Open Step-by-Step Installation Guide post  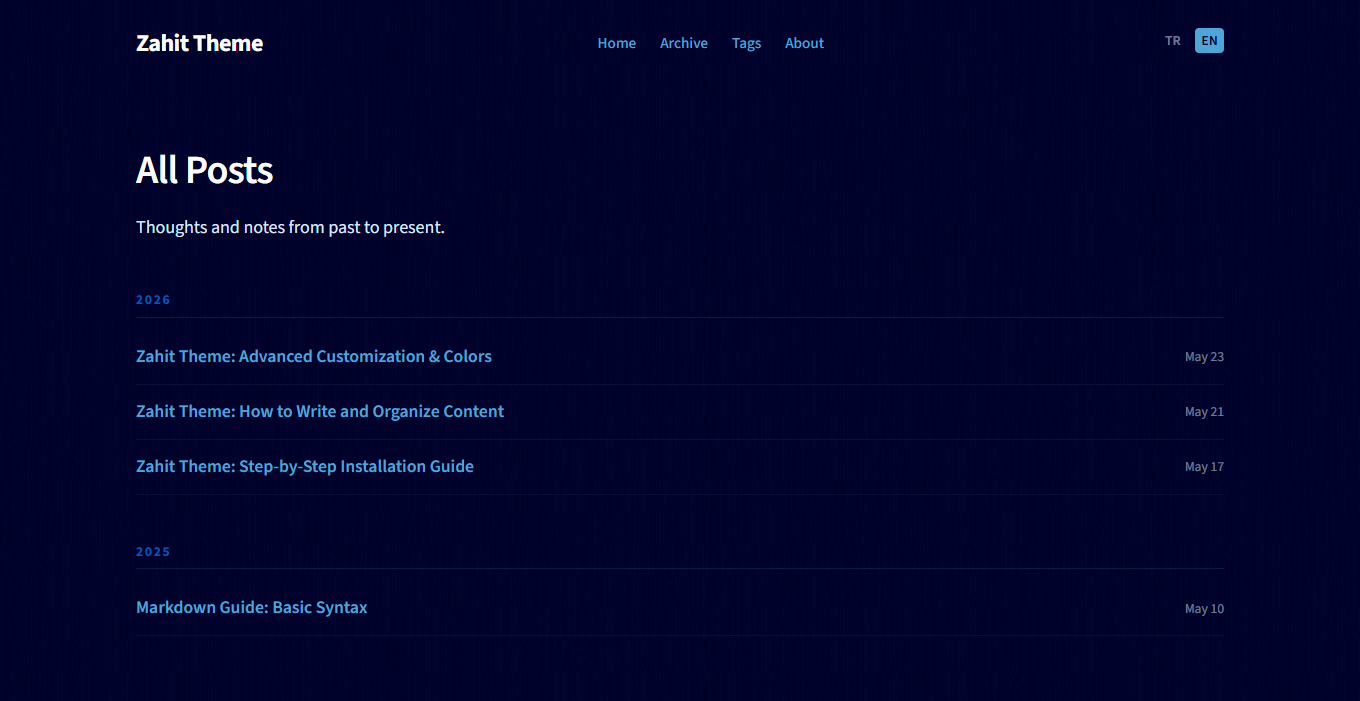pos(305,466)
